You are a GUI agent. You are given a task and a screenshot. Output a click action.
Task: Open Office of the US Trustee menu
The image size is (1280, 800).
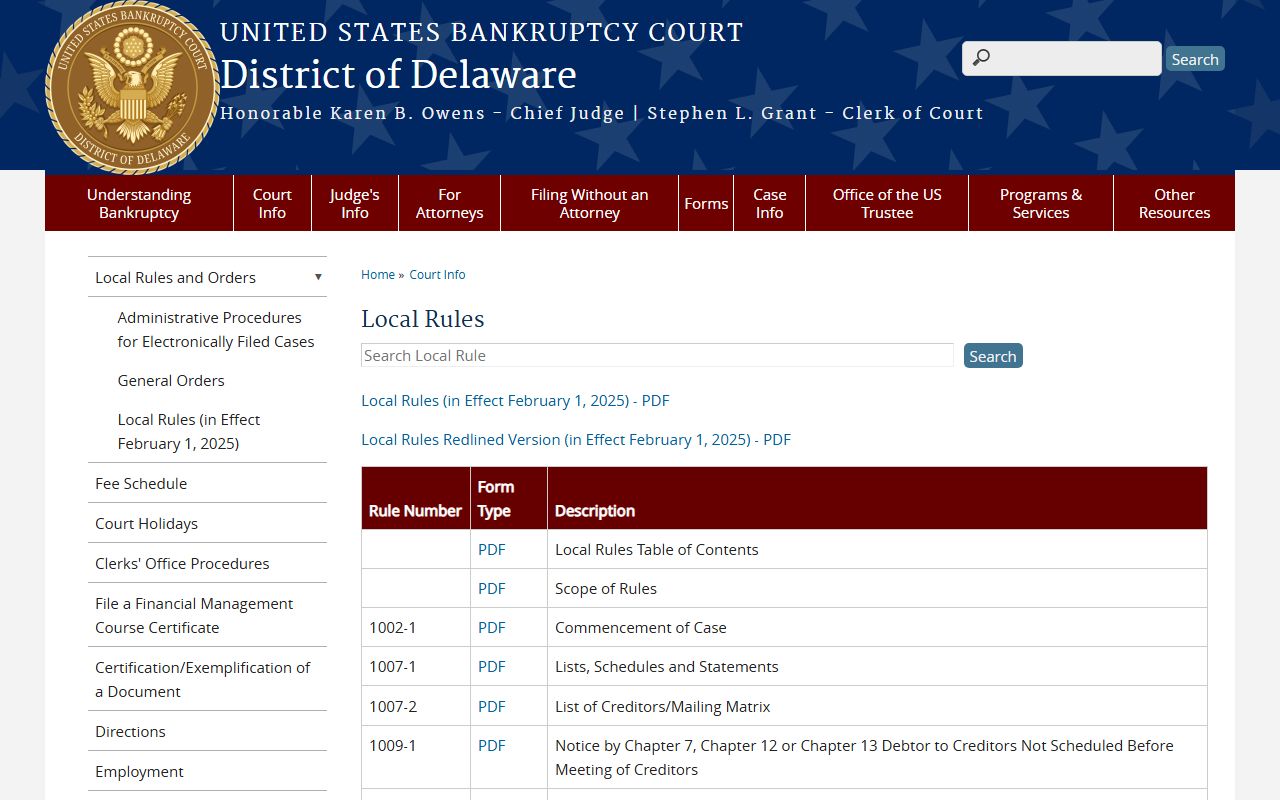click(x=887, y=203)
